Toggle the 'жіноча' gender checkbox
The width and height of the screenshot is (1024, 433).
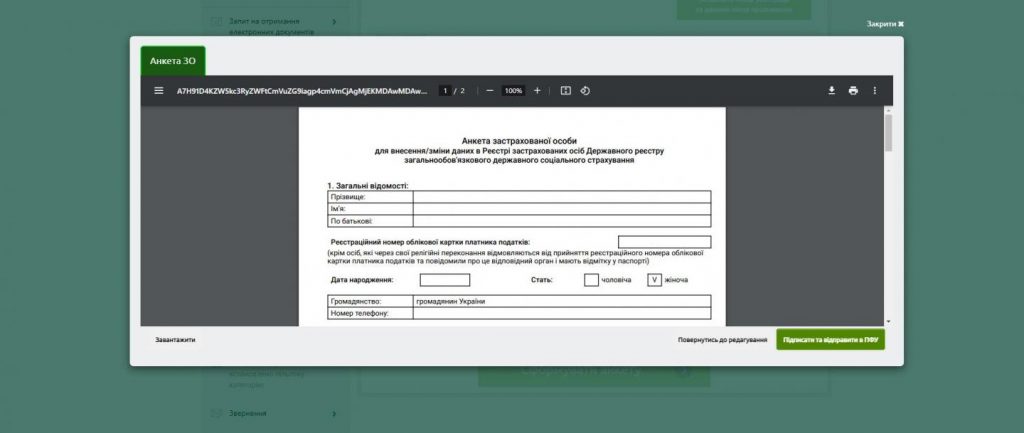click(x=655, y=280)
